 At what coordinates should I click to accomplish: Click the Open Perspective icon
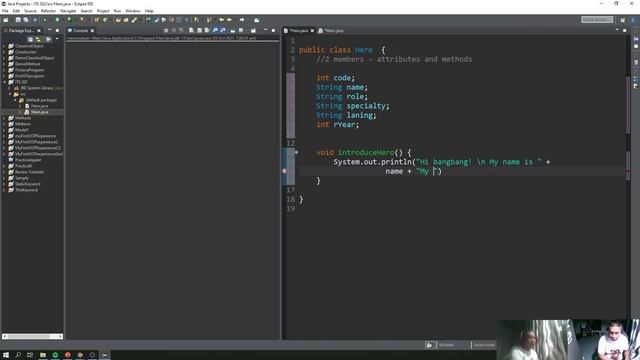click(x=622, y=20)
